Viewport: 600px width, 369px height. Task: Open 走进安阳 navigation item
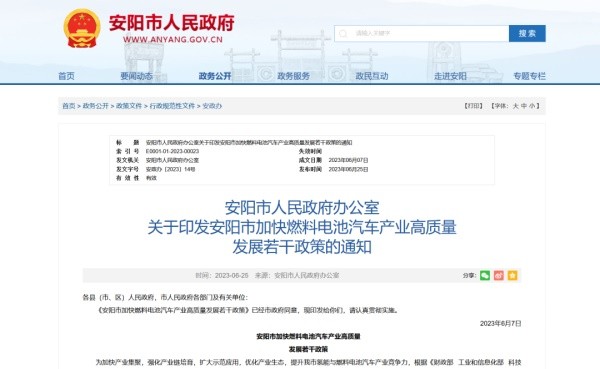coord(450,76)
